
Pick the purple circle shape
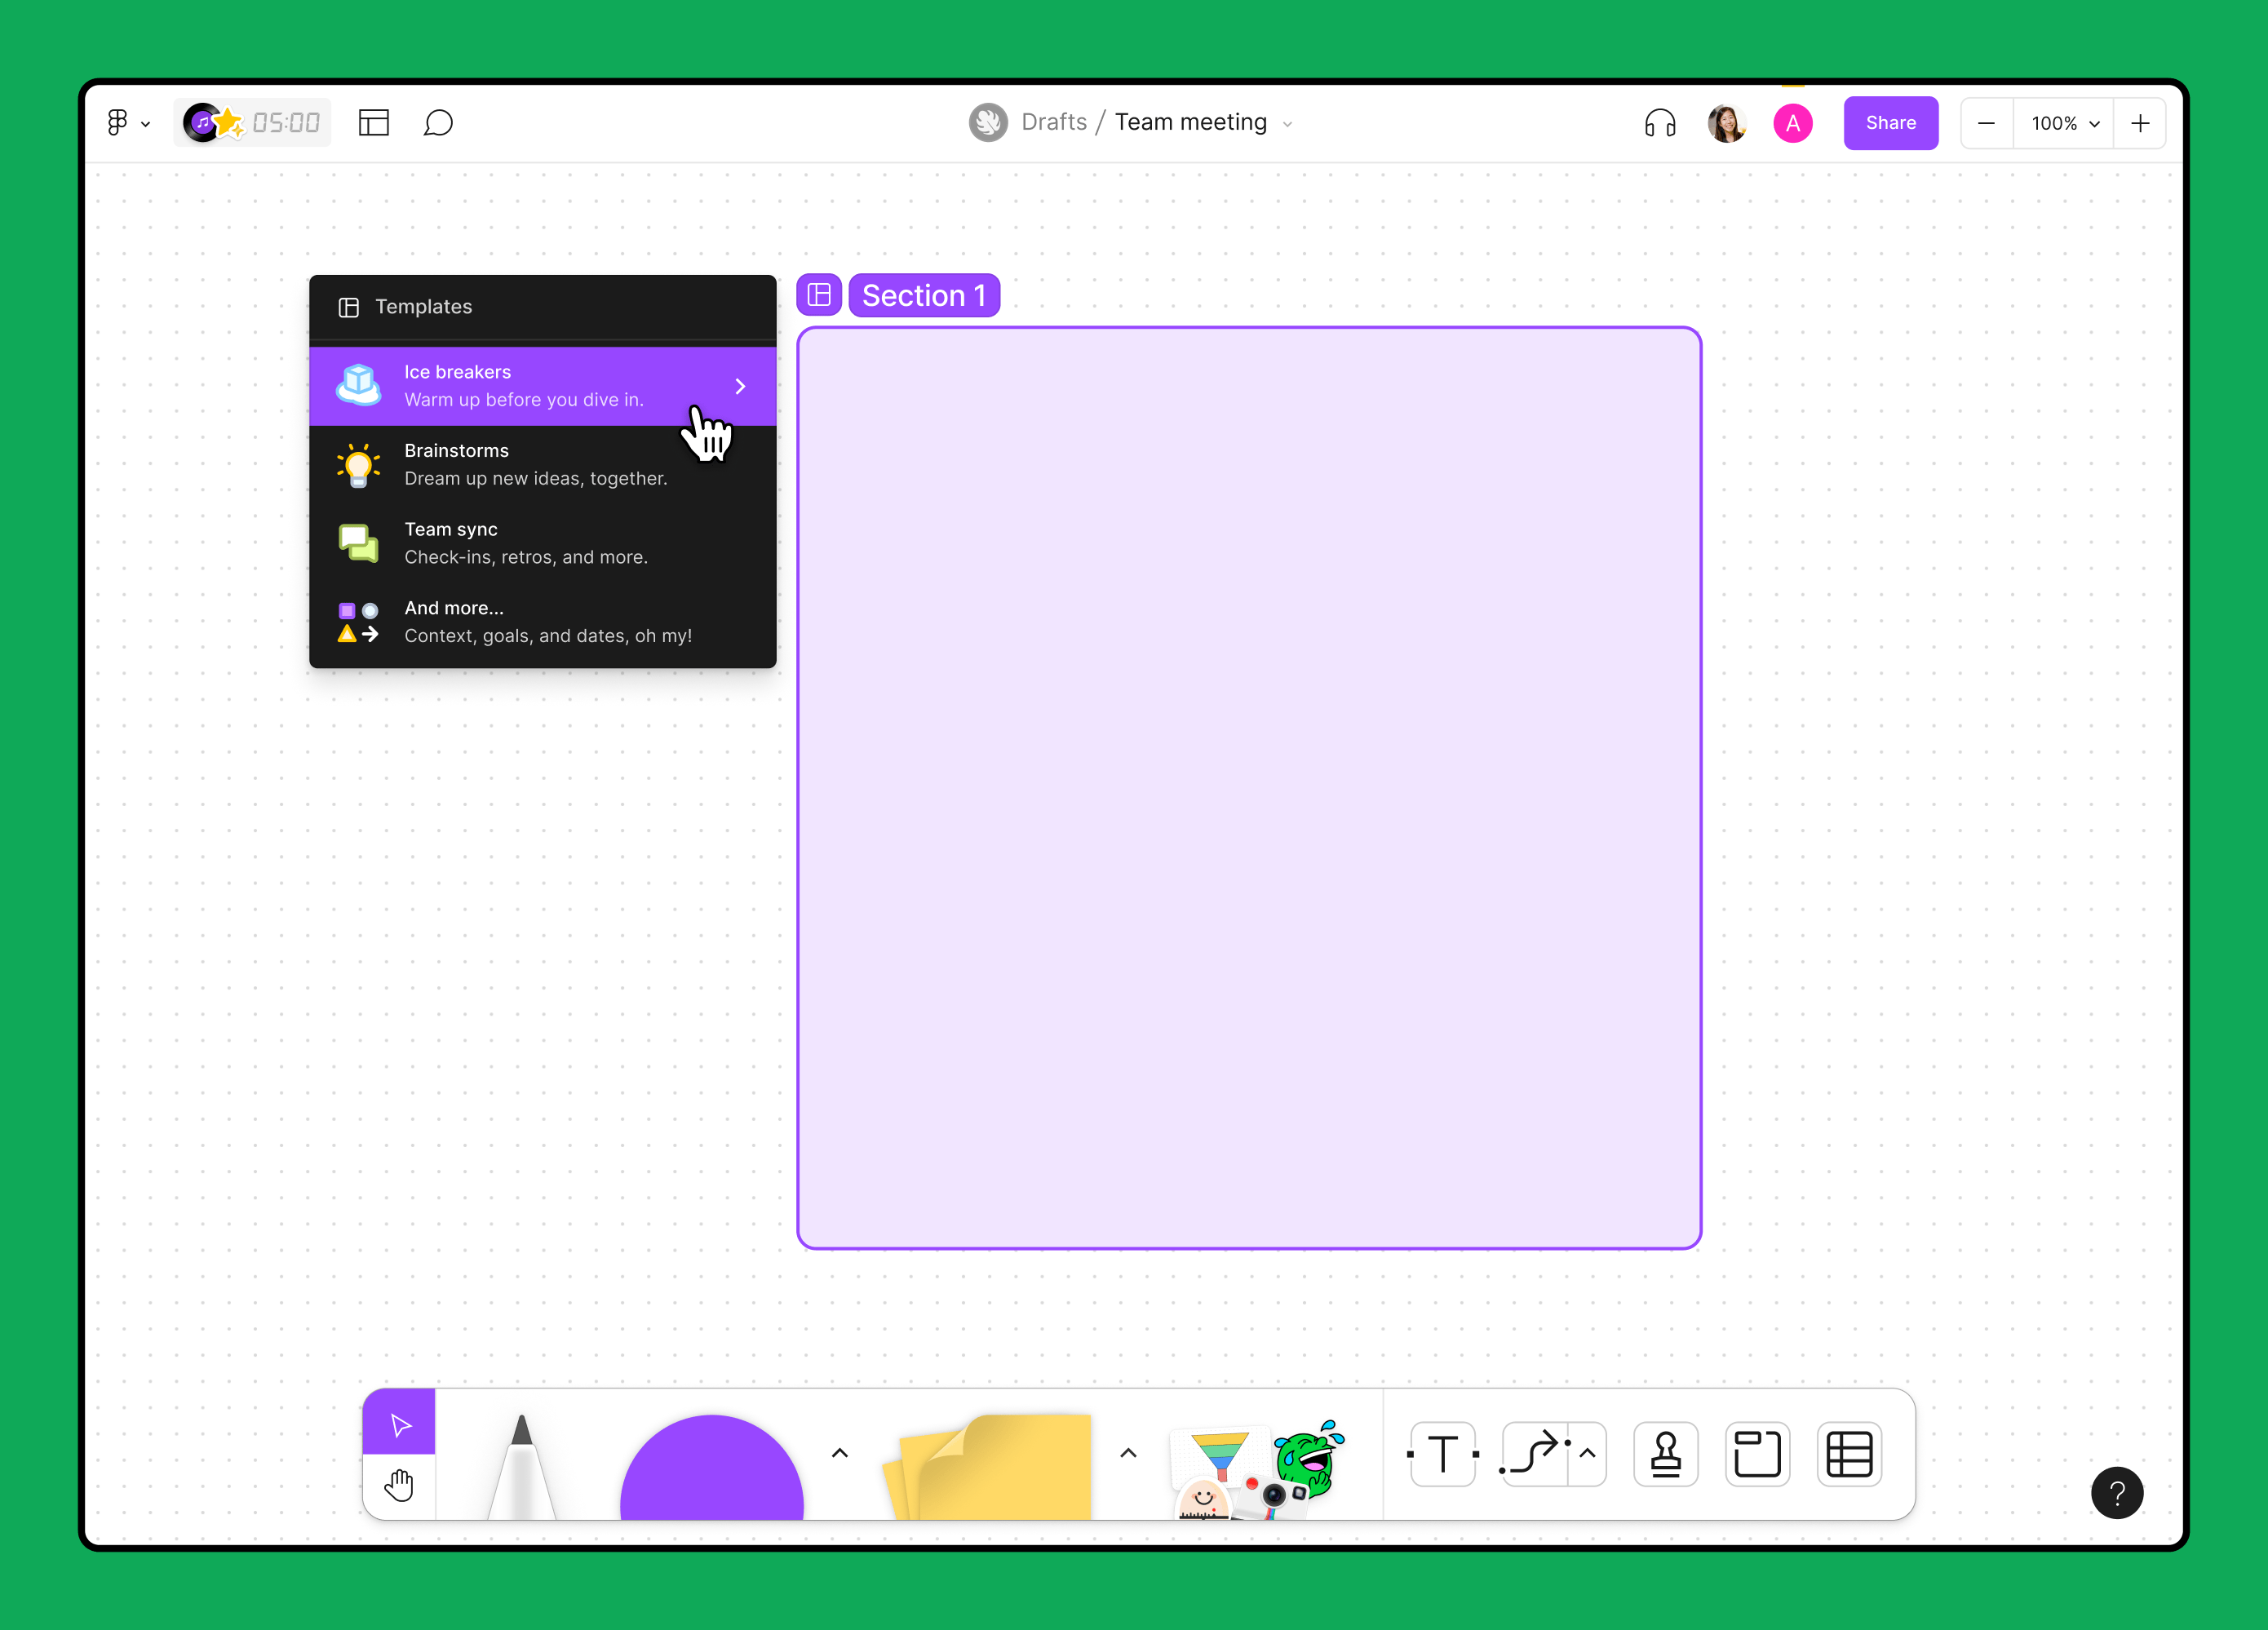pyautogui.click(x=711, y=1470)
